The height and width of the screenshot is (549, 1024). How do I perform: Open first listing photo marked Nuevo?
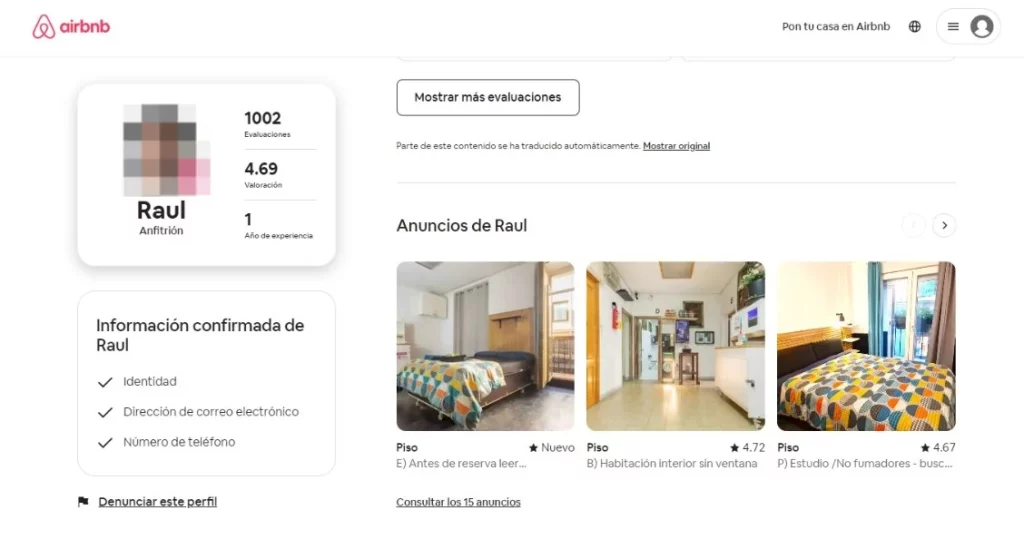click(x=485, y=346)
